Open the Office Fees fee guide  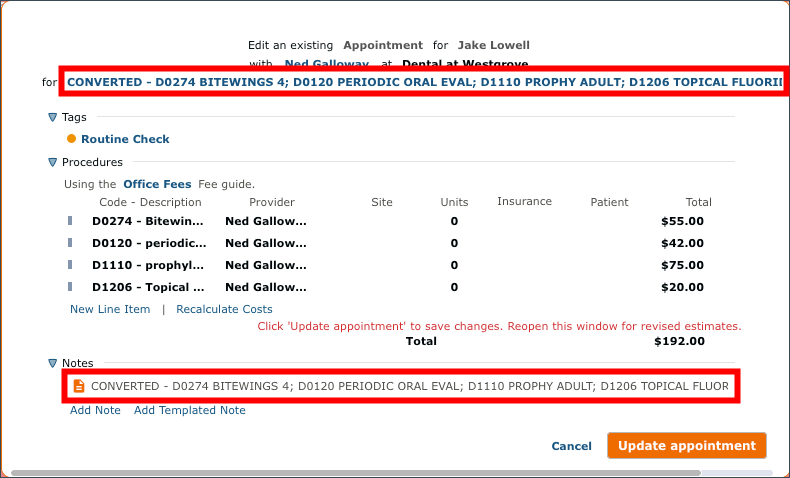click(x=157, y=184)
